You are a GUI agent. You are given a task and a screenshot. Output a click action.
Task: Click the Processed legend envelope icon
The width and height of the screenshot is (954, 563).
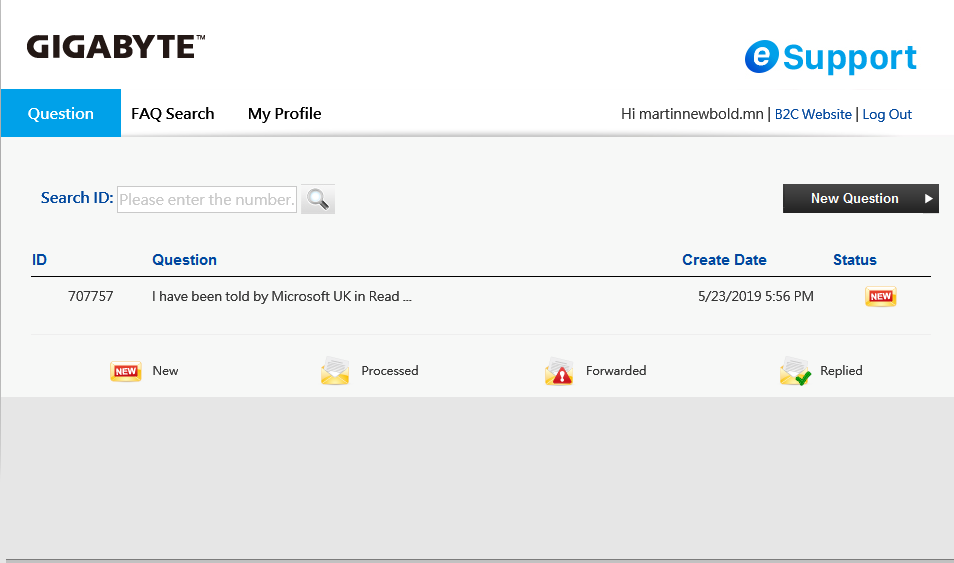pos(335,371)
